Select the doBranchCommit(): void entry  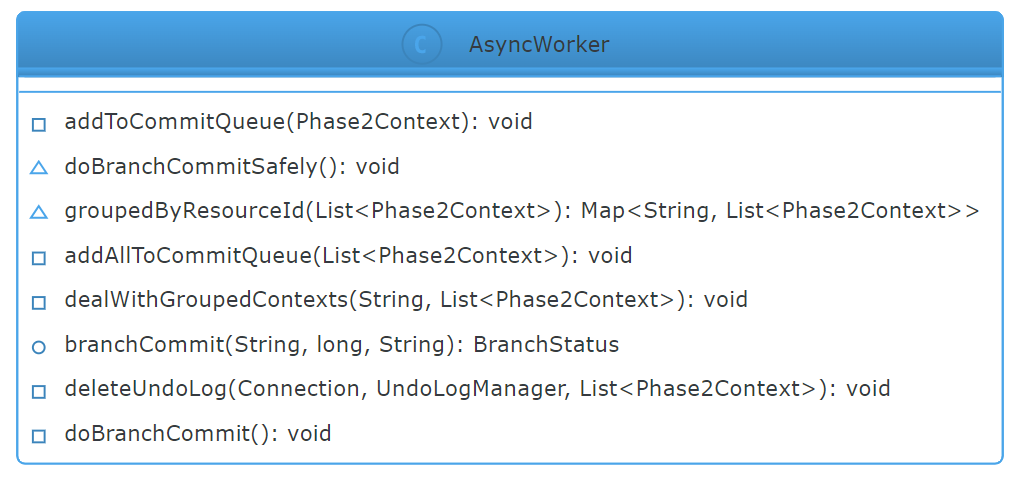tap(197, 434)
